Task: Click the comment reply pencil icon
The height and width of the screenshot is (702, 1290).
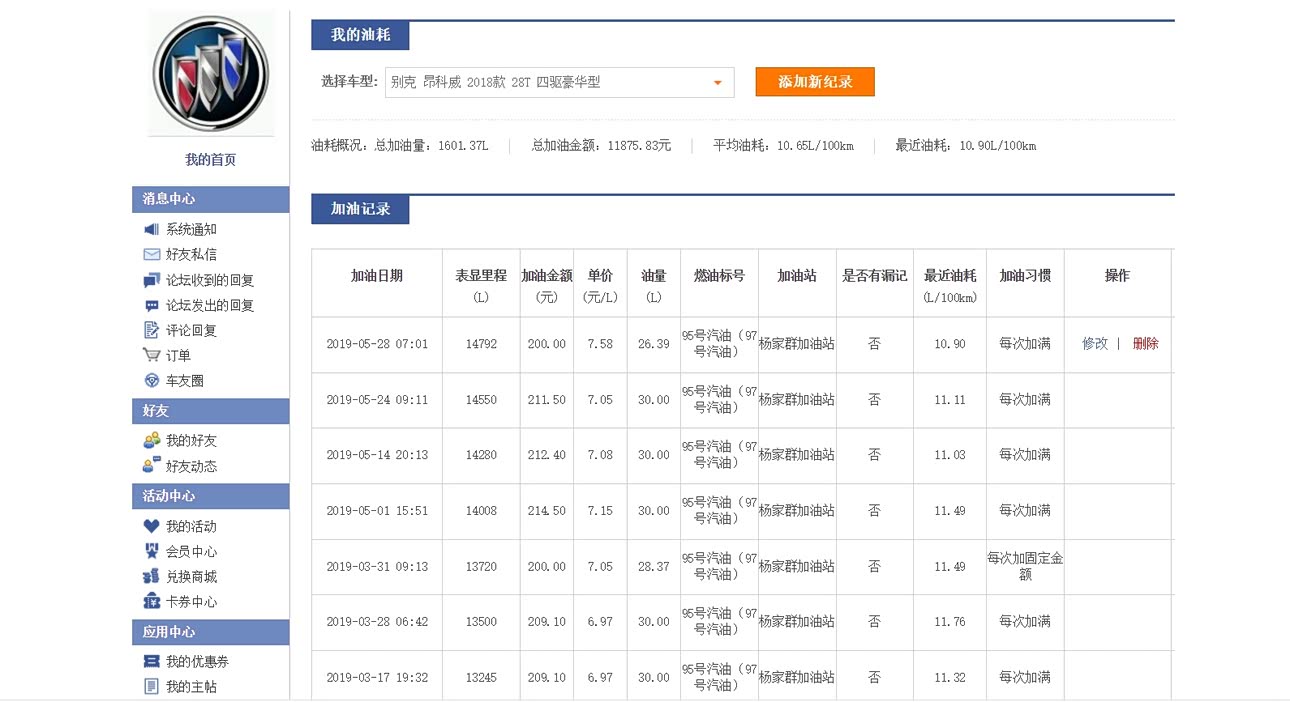Action: click(x=152, y=330)
